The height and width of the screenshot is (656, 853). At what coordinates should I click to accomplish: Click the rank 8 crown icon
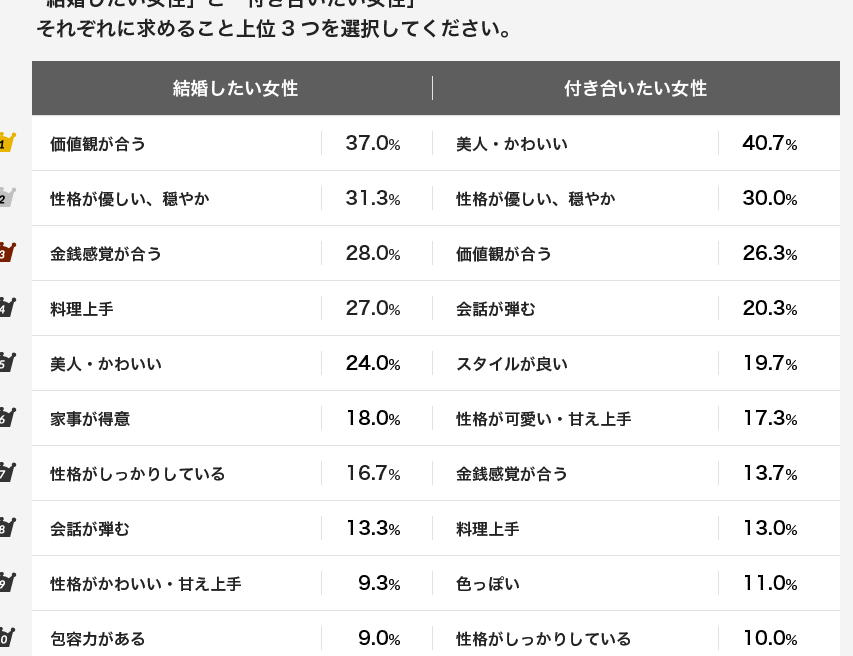point(6,528)
